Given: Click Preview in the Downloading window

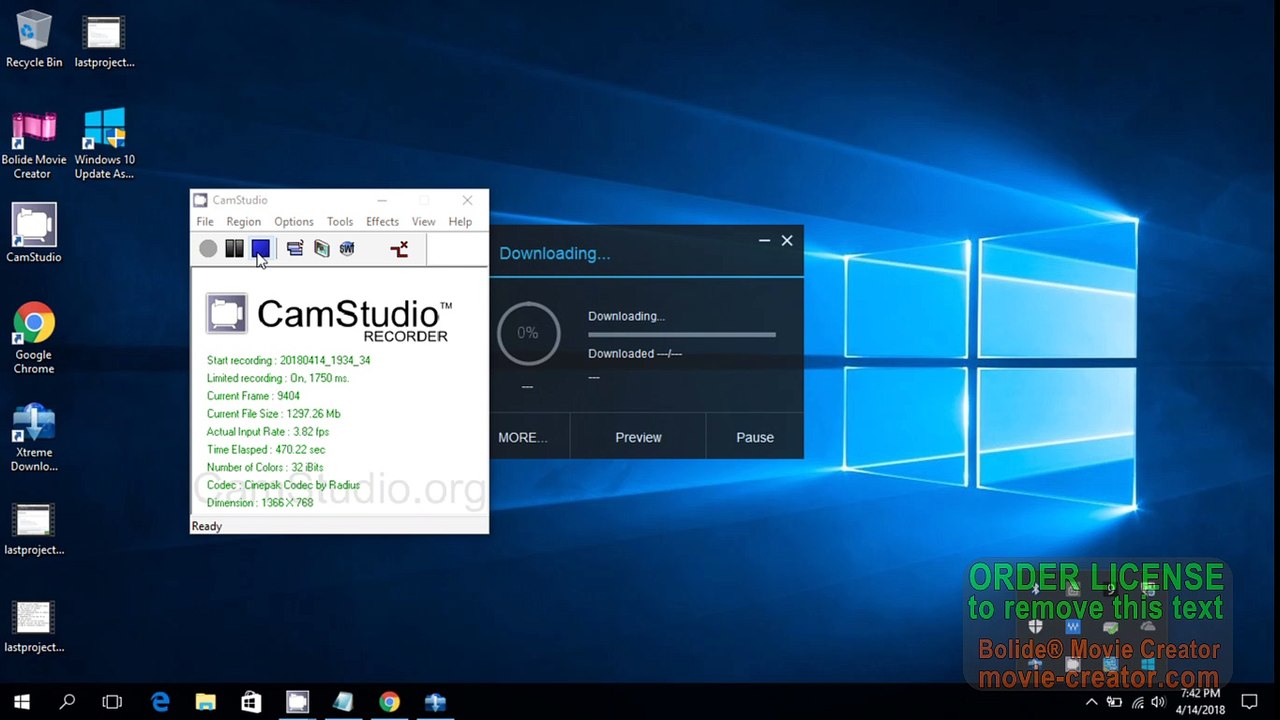Looking at the screenshot, I should [638, 437].
